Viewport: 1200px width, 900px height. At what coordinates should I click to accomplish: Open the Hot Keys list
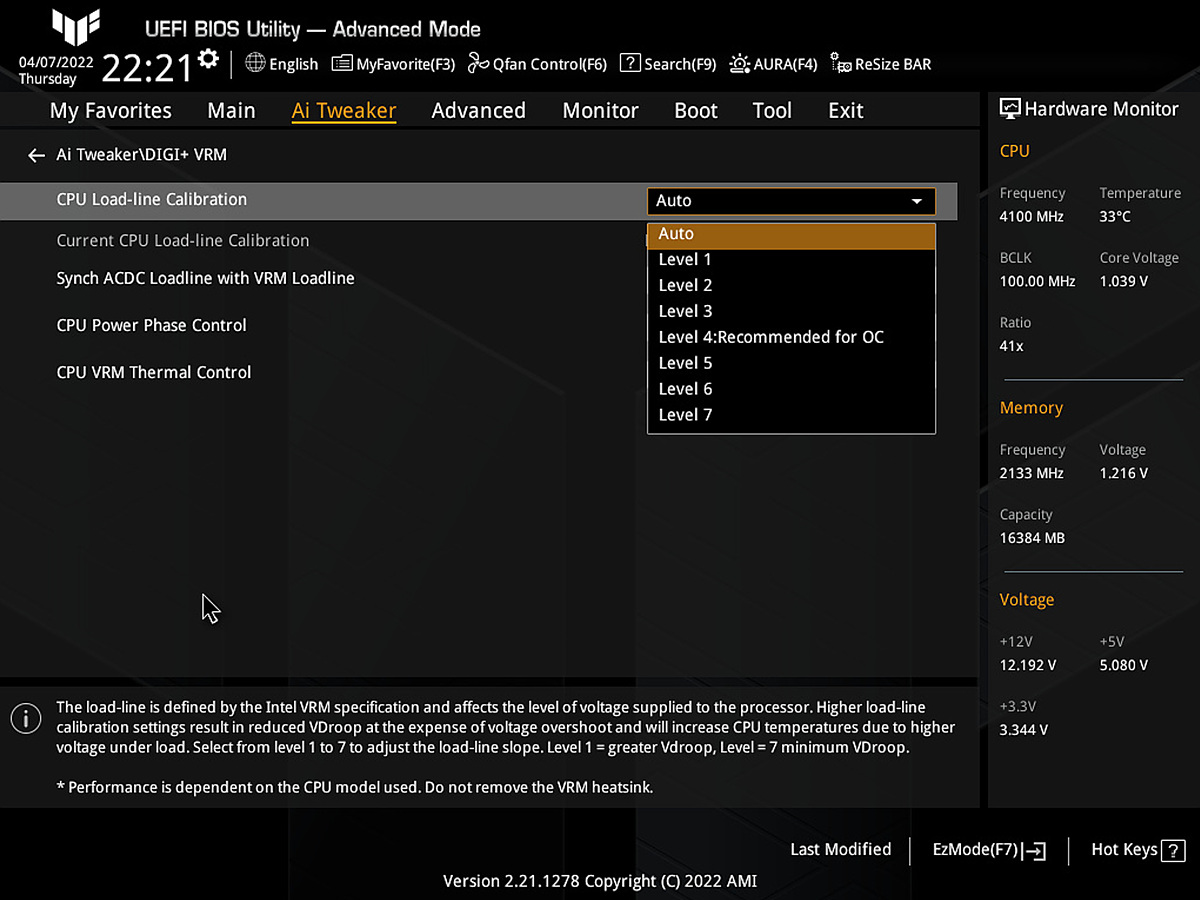click(1138, 850)
